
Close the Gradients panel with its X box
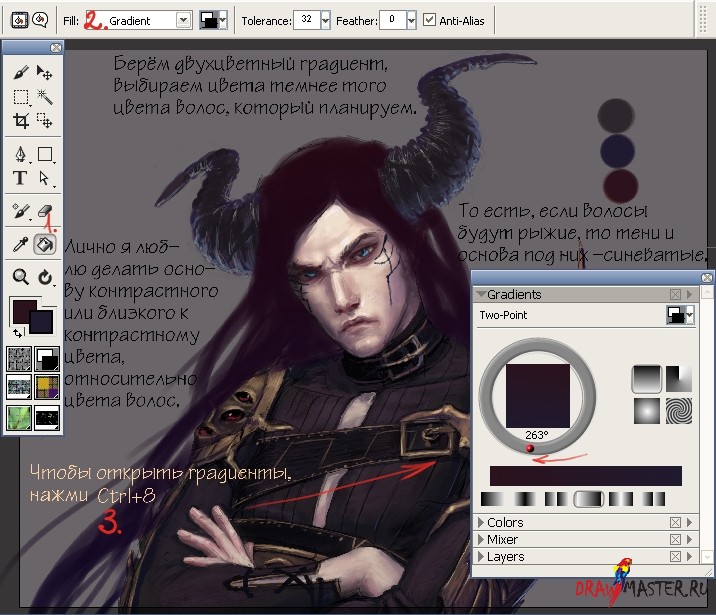click(675, 294)
